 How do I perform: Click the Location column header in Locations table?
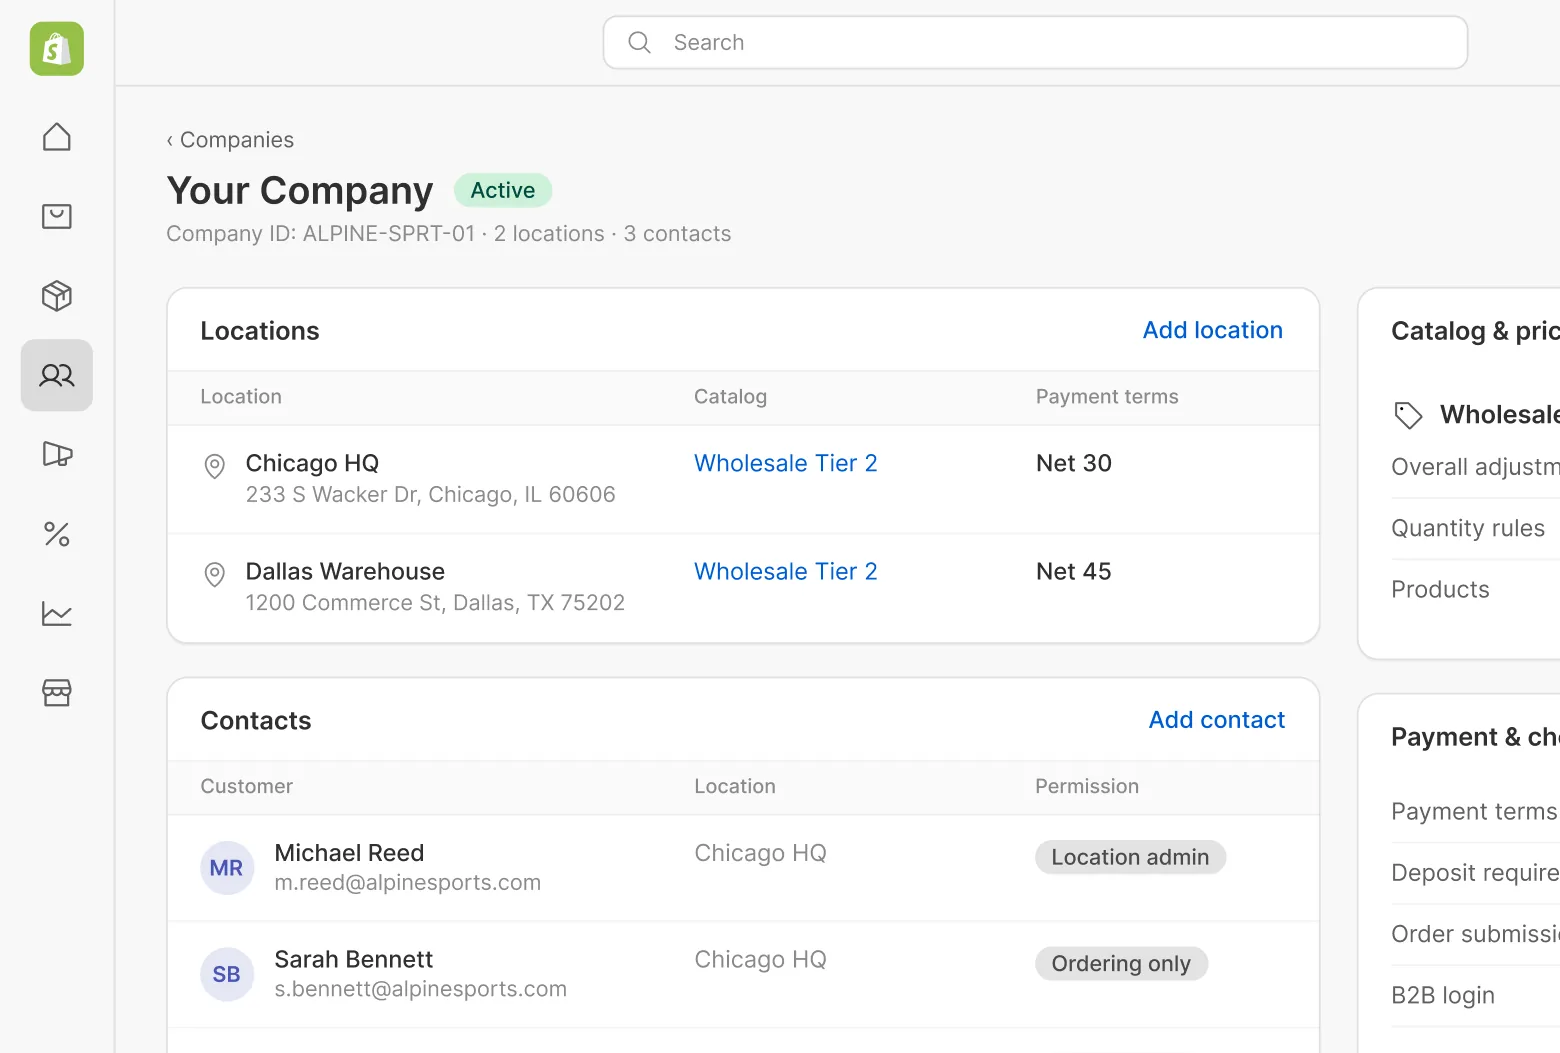(x=241, y=397)
